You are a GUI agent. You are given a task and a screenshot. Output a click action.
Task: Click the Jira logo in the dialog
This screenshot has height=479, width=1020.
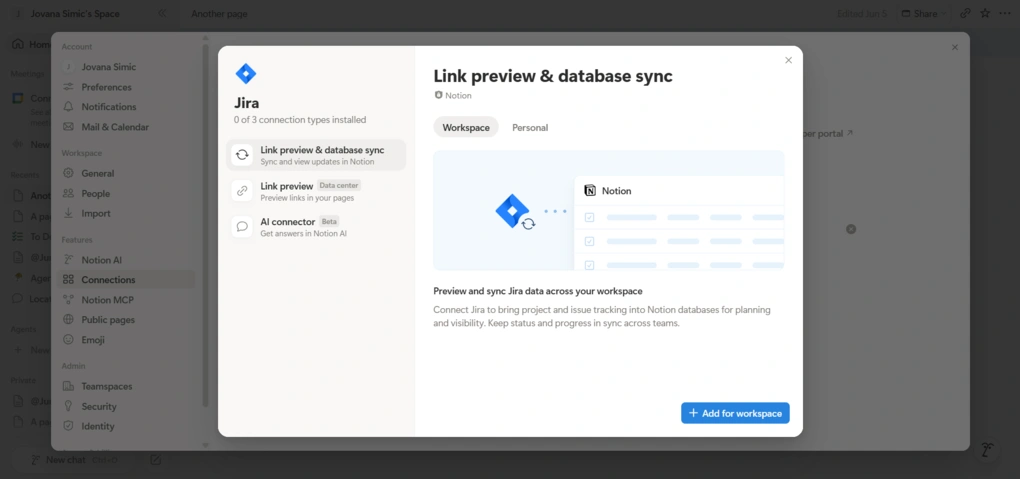[x=245, y=74]
